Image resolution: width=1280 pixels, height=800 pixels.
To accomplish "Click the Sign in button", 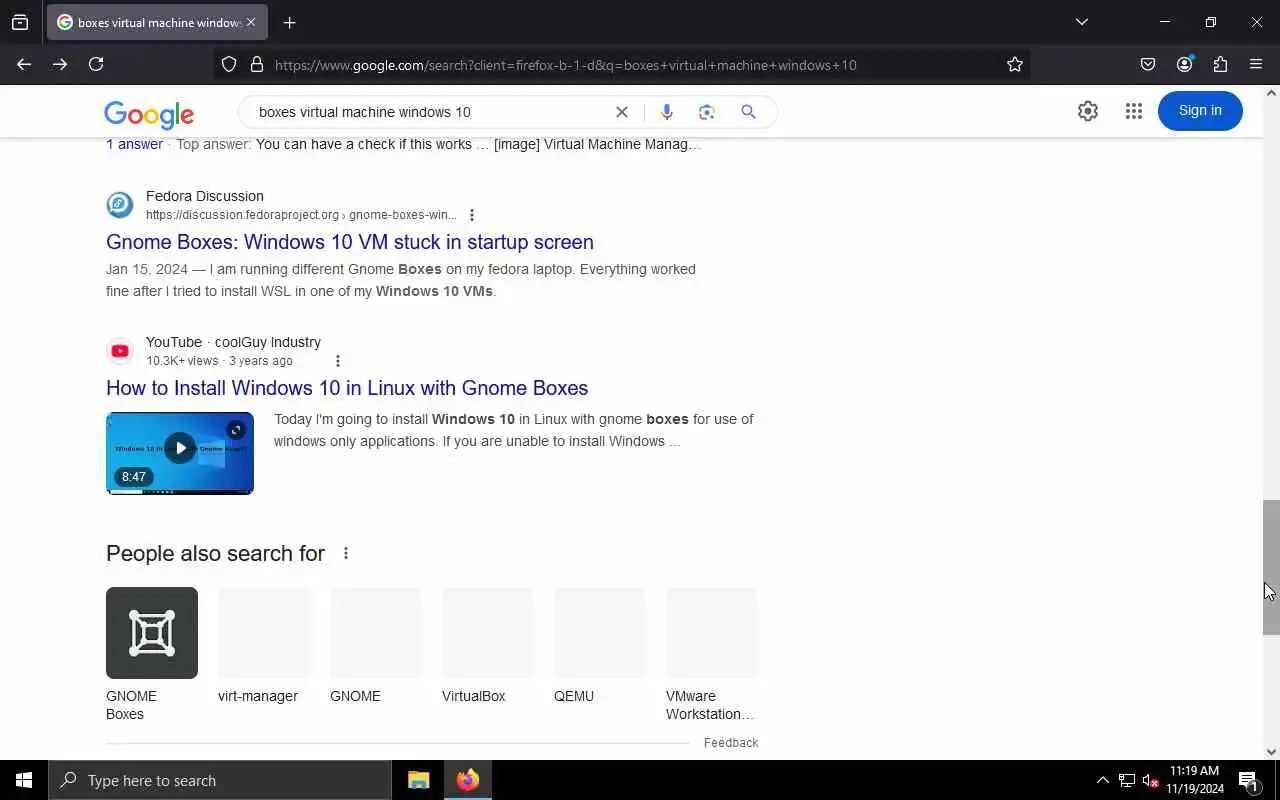I will point(1200,110).
